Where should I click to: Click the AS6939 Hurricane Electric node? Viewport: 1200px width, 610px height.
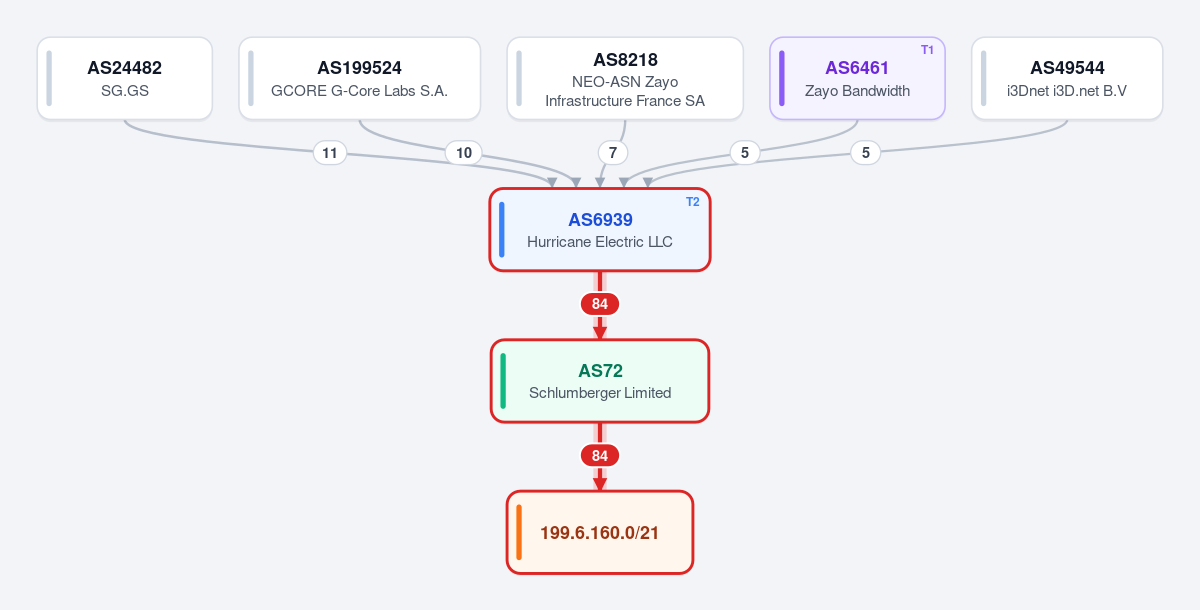tap(600, 229)
